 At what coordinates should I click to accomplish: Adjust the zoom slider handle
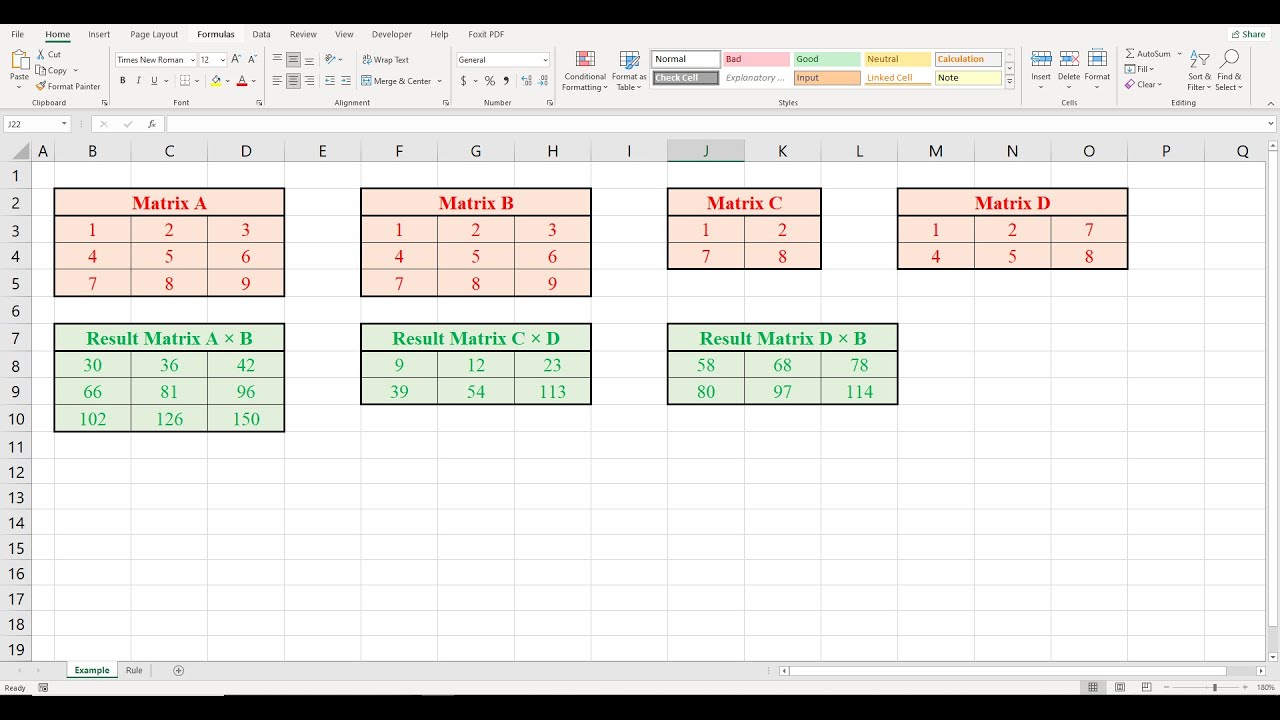click(1215, 688)
